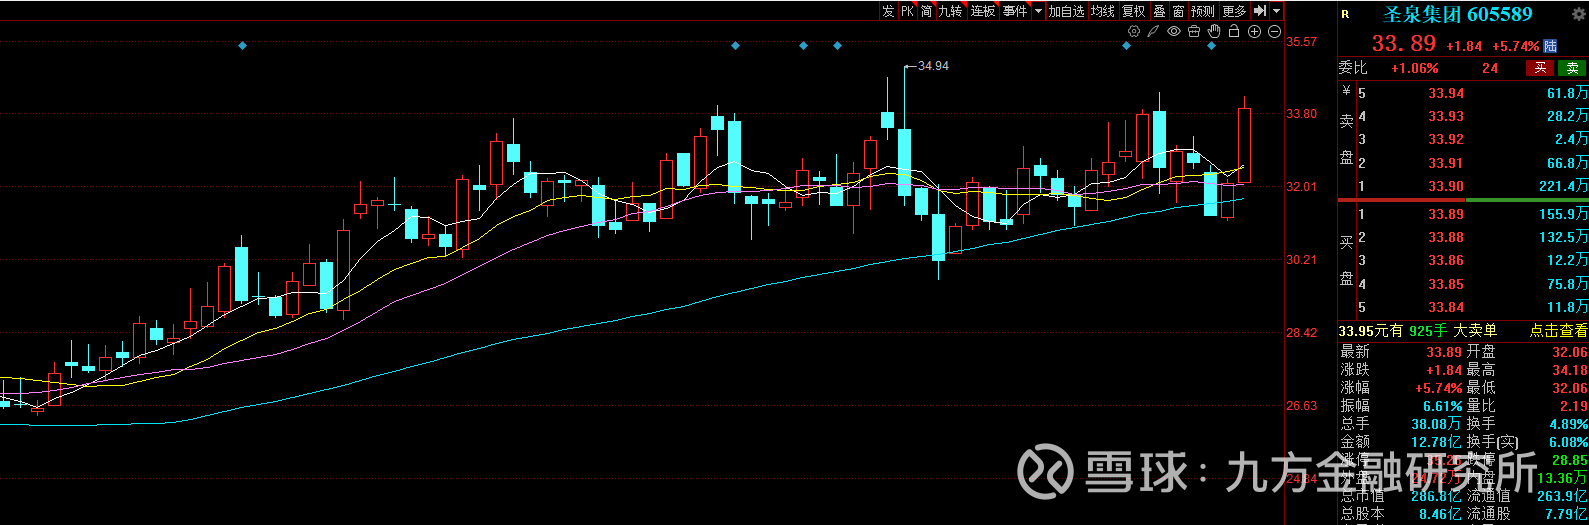Open the PK compare toolbar button

[x=907, y=11]
